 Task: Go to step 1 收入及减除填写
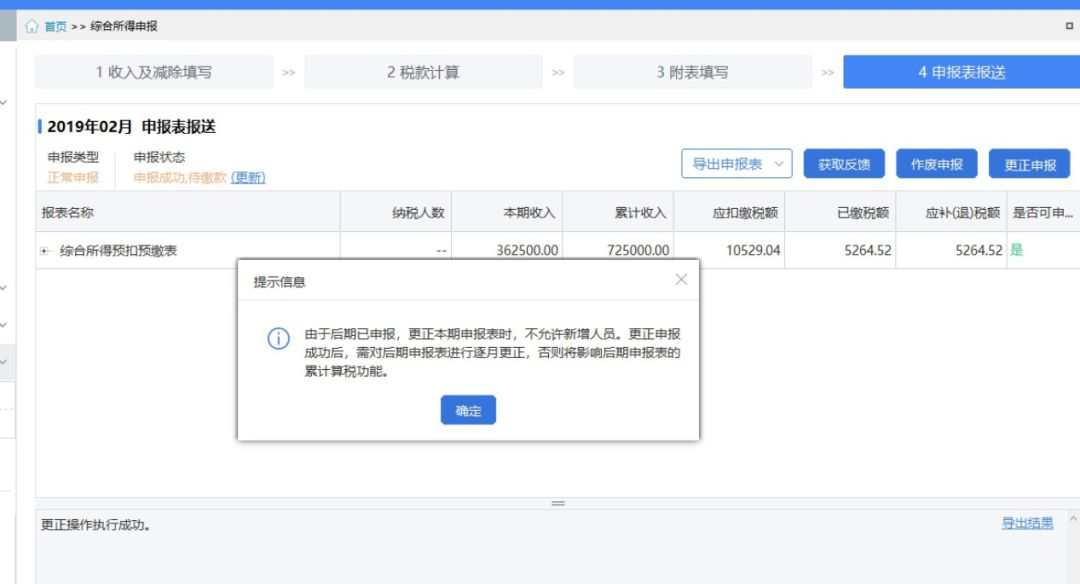click(x=154, y=72)
